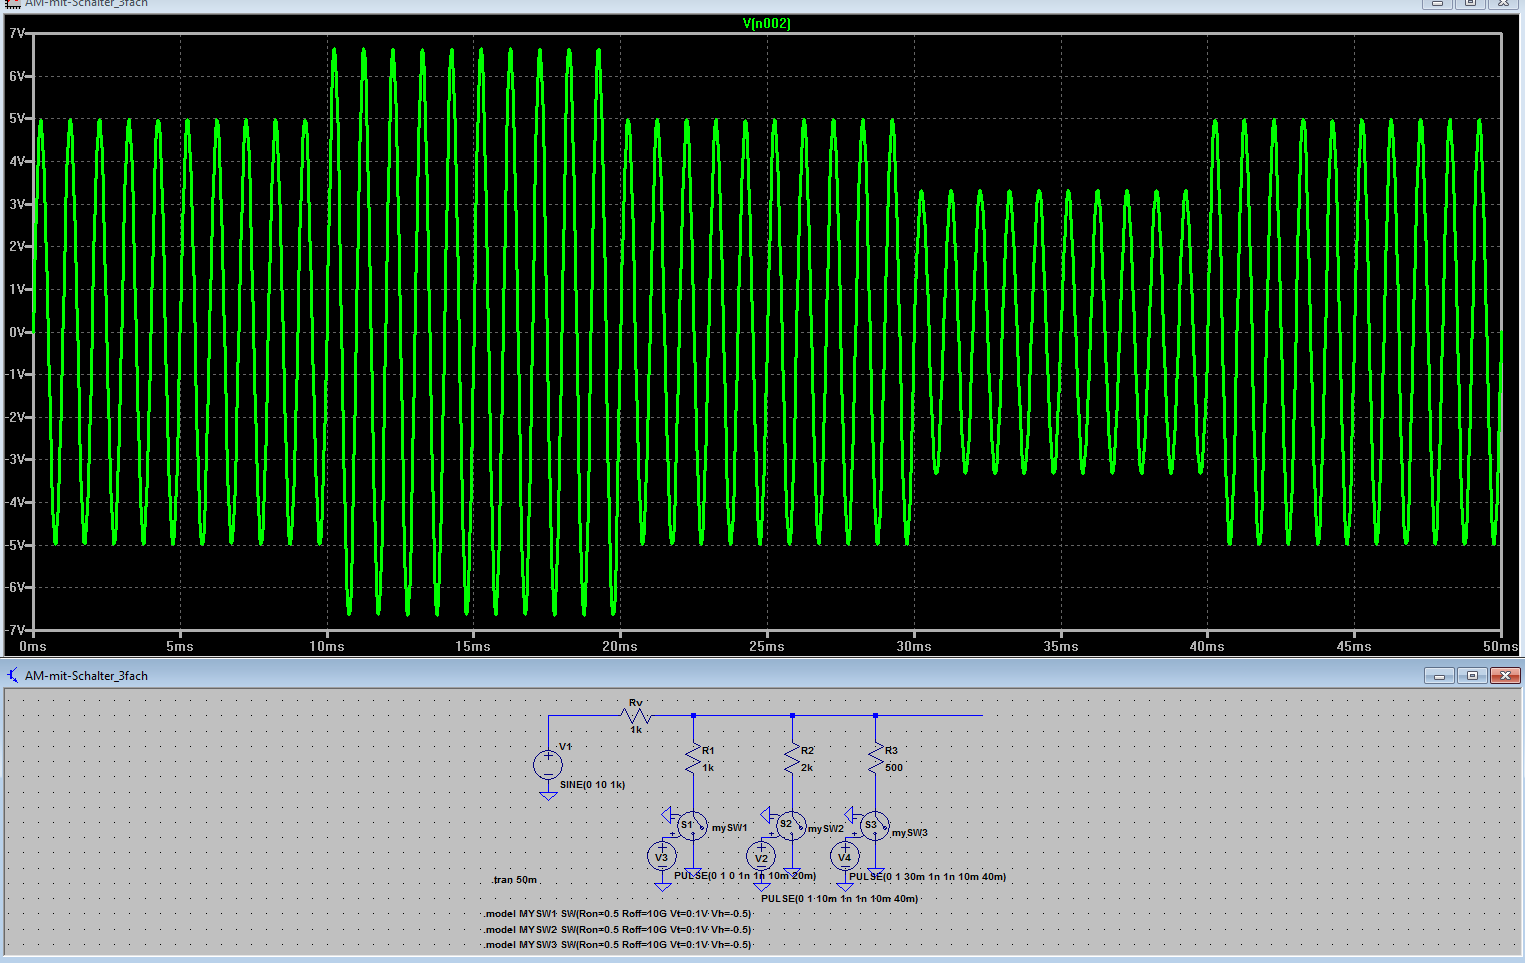1525x963 pixels.
Task: Click the 7V vertical axis label
Action: pyautogui.click(x=16, y=33)
